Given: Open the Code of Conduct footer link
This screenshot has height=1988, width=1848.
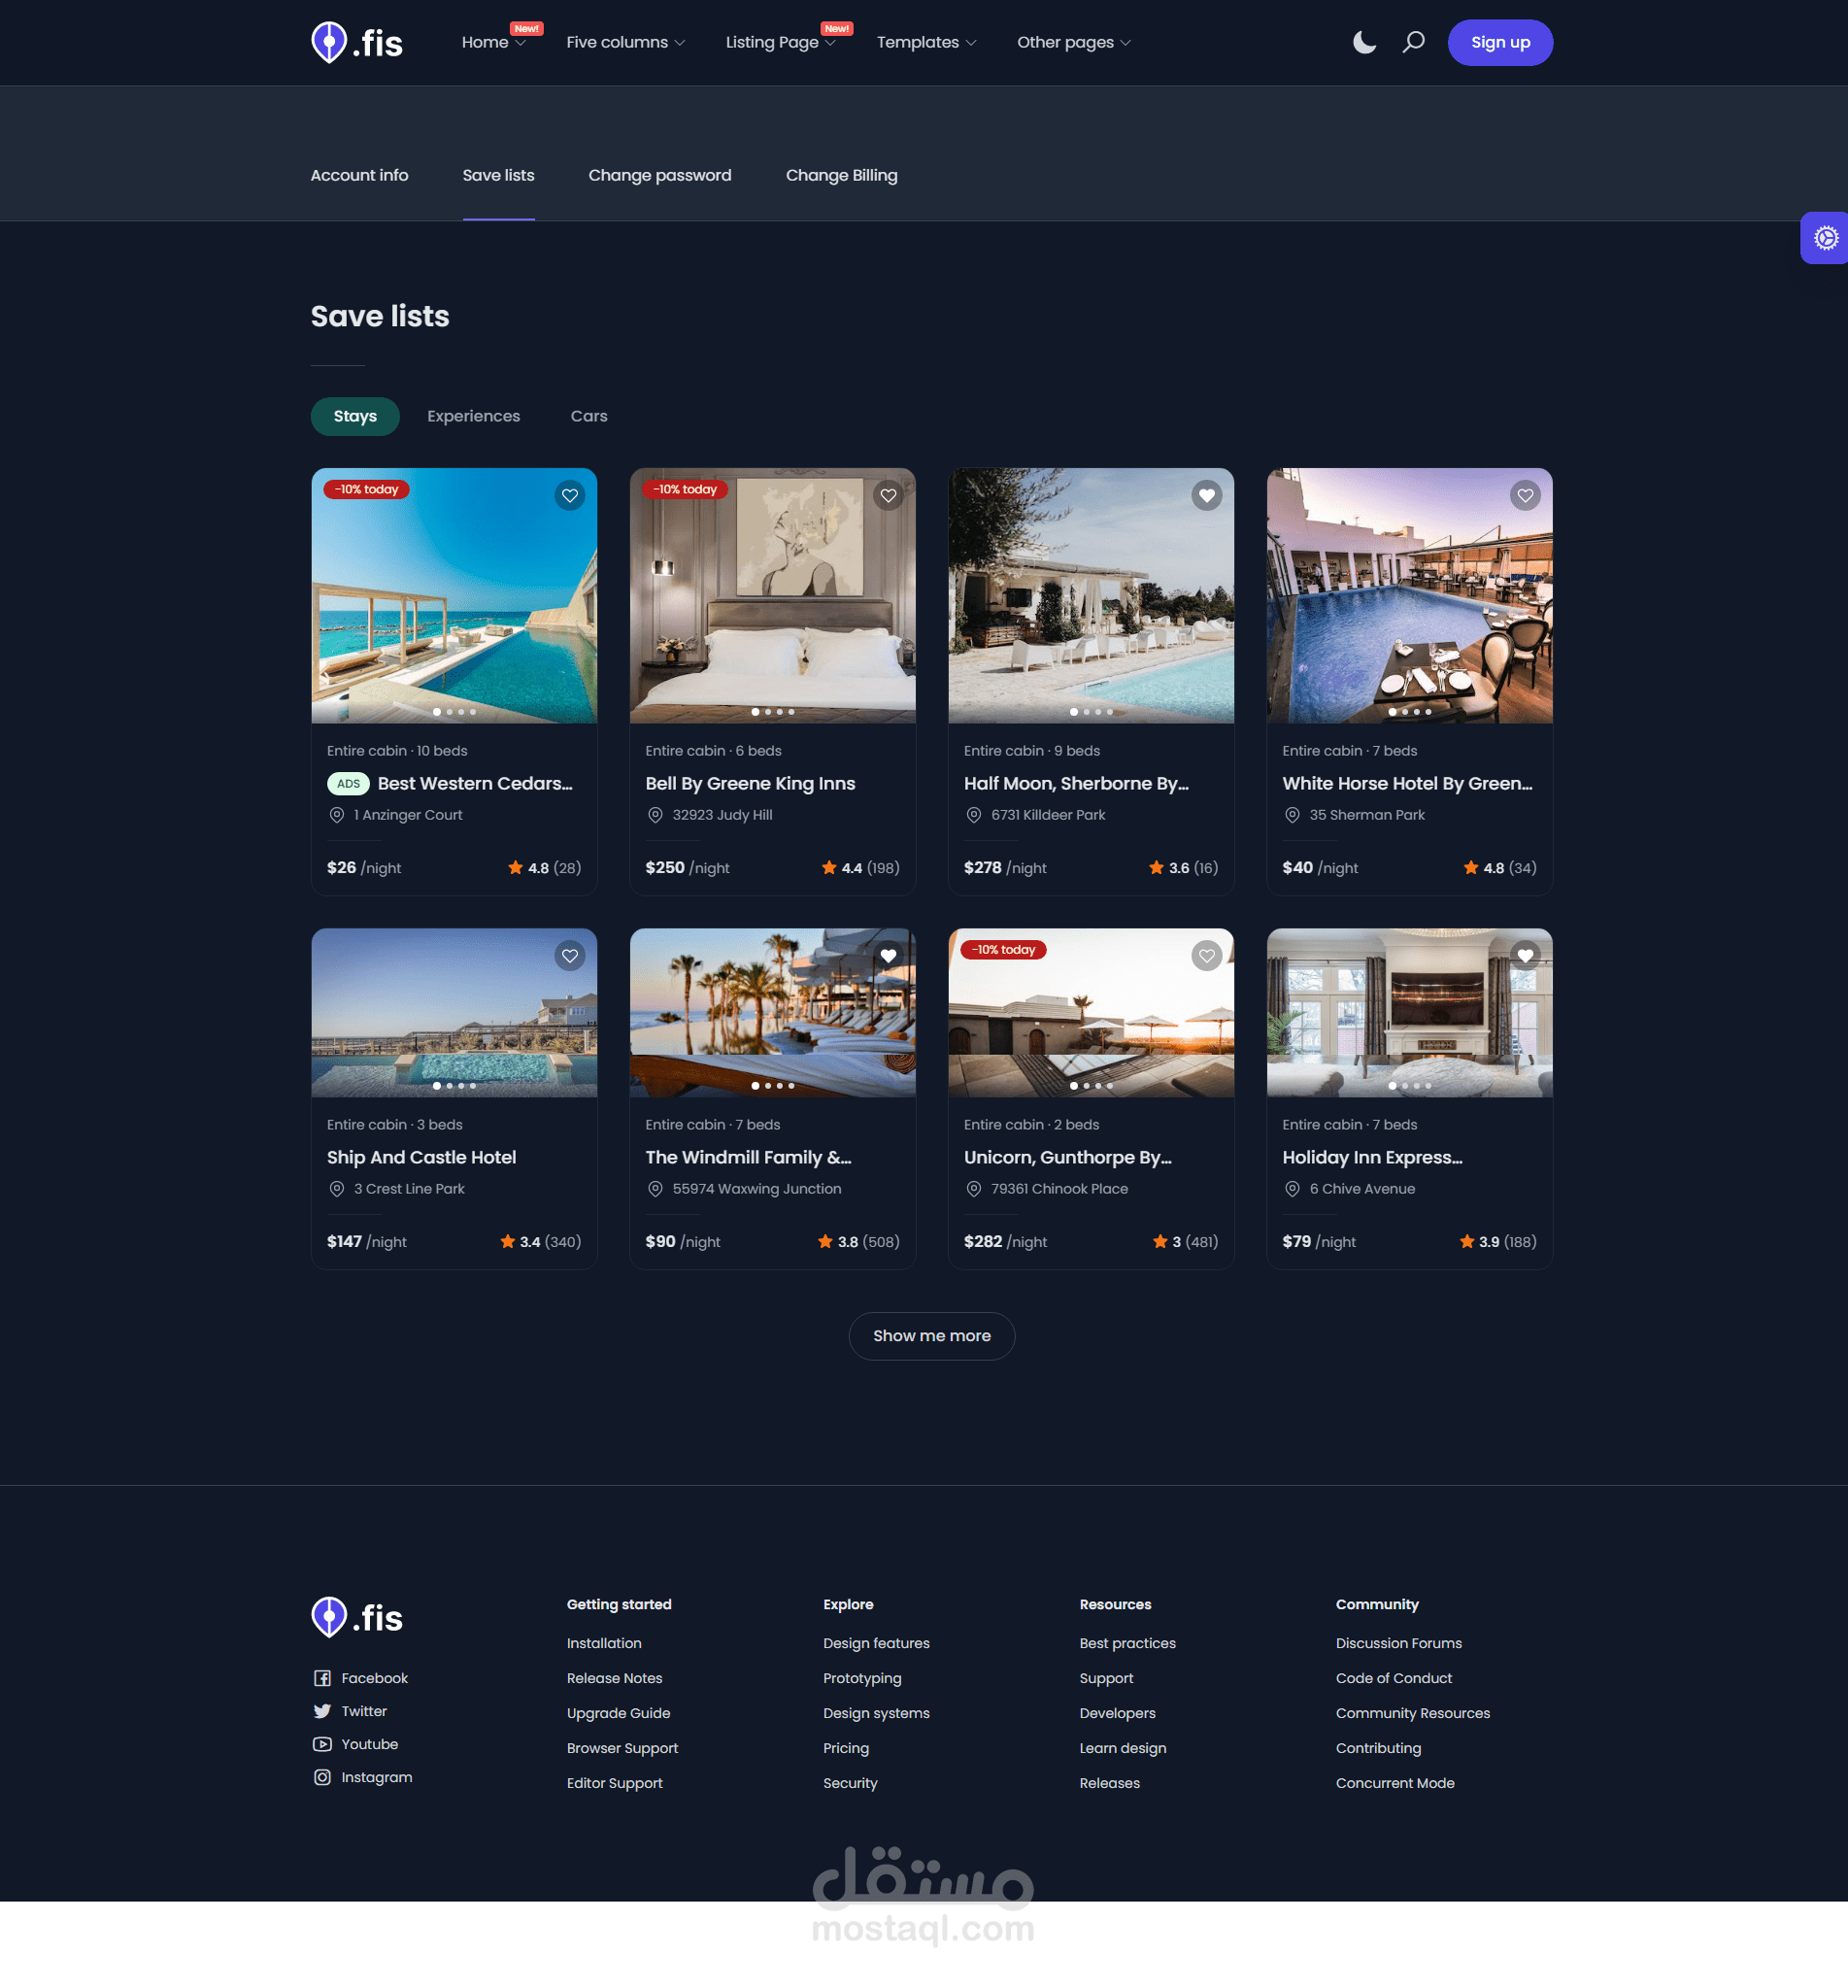Looking at the screenshot, I should [1393, 1678].
